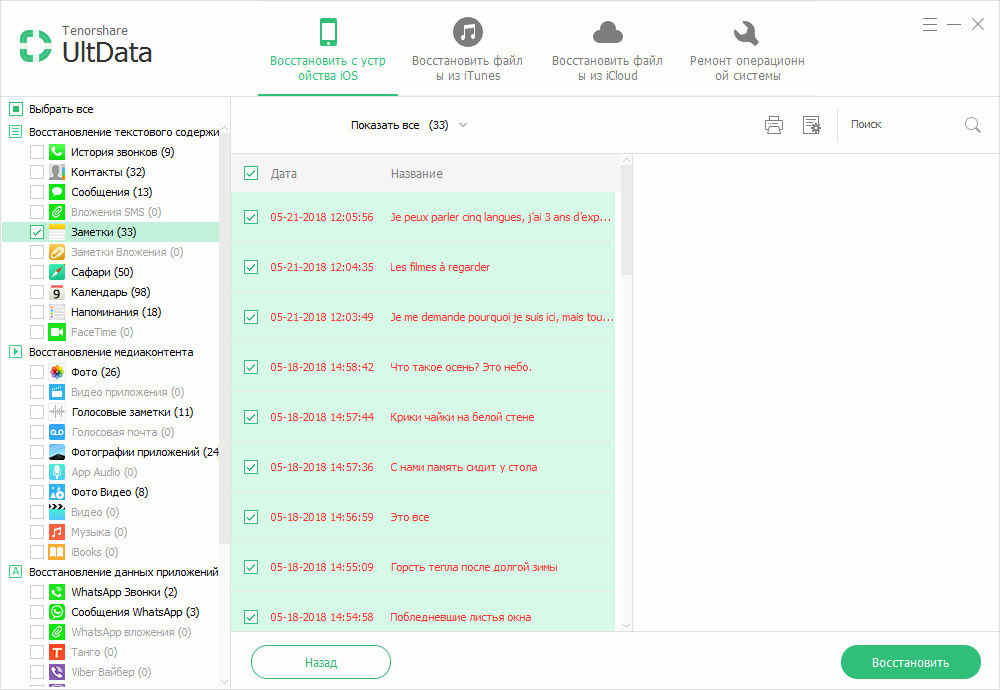Collapse Восстановление данных приложений section
The image size is (1000, 690).
(x=16, y=572)
